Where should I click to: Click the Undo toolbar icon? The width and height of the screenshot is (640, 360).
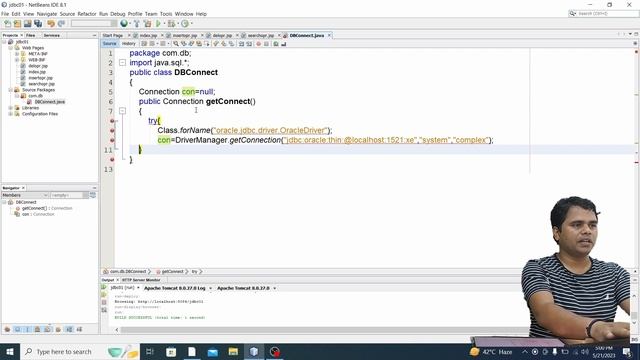click(x=51, y=24)
